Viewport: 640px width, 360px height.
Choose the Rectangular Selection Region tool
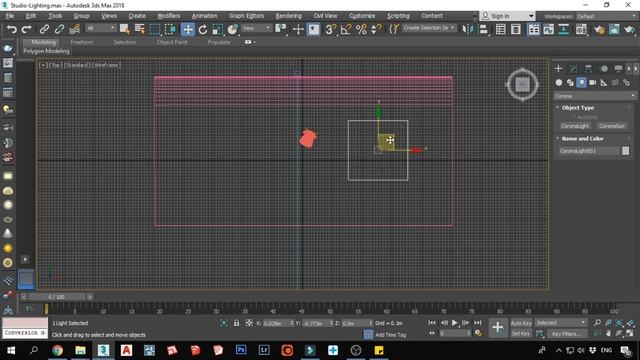pos(155,29)
